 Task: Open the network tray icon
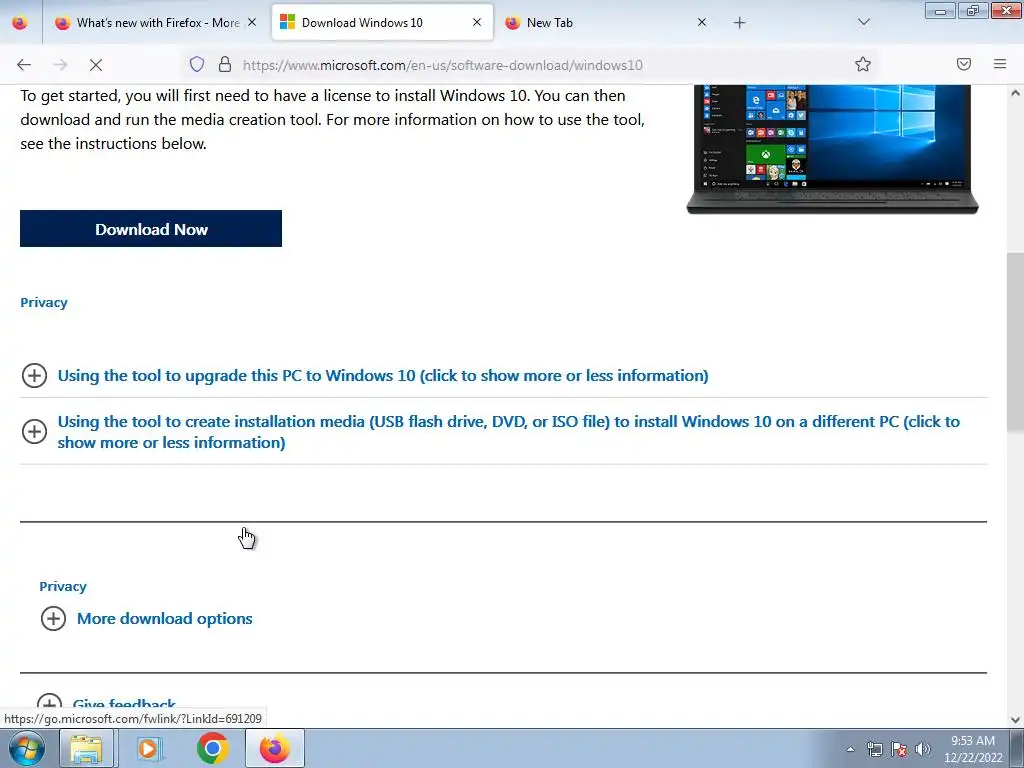point(874,749)
